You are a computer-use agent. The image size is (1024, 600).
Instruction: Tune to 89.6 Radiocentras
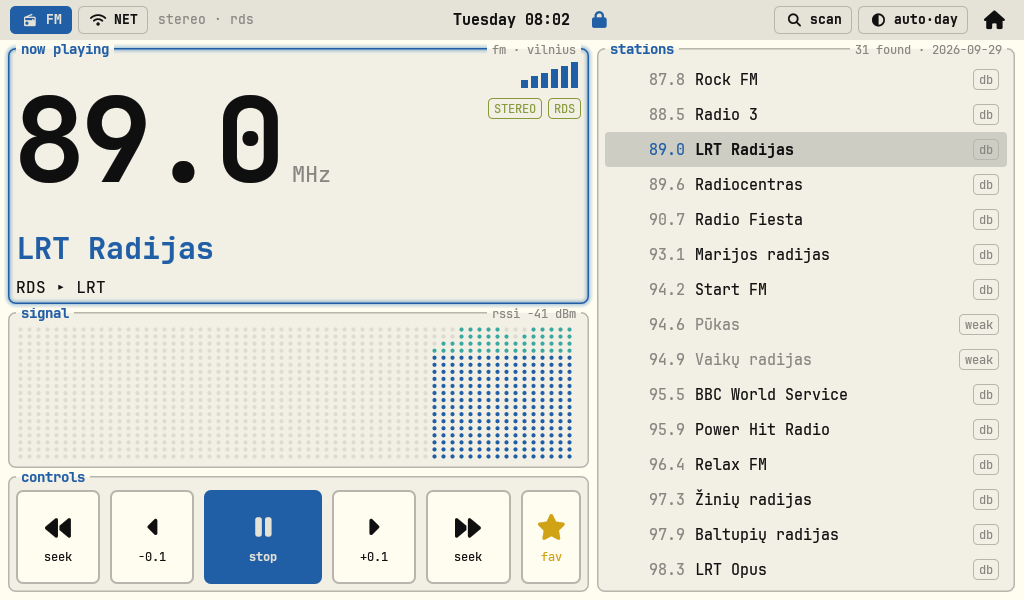(806, 185)
